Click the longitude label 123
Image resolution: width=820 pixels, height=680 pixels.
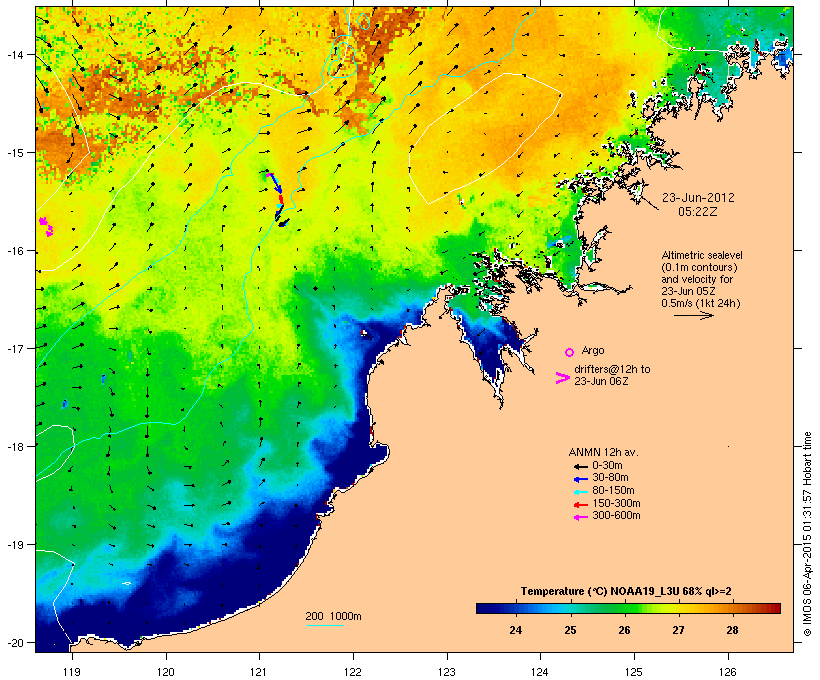pos(447,672)
